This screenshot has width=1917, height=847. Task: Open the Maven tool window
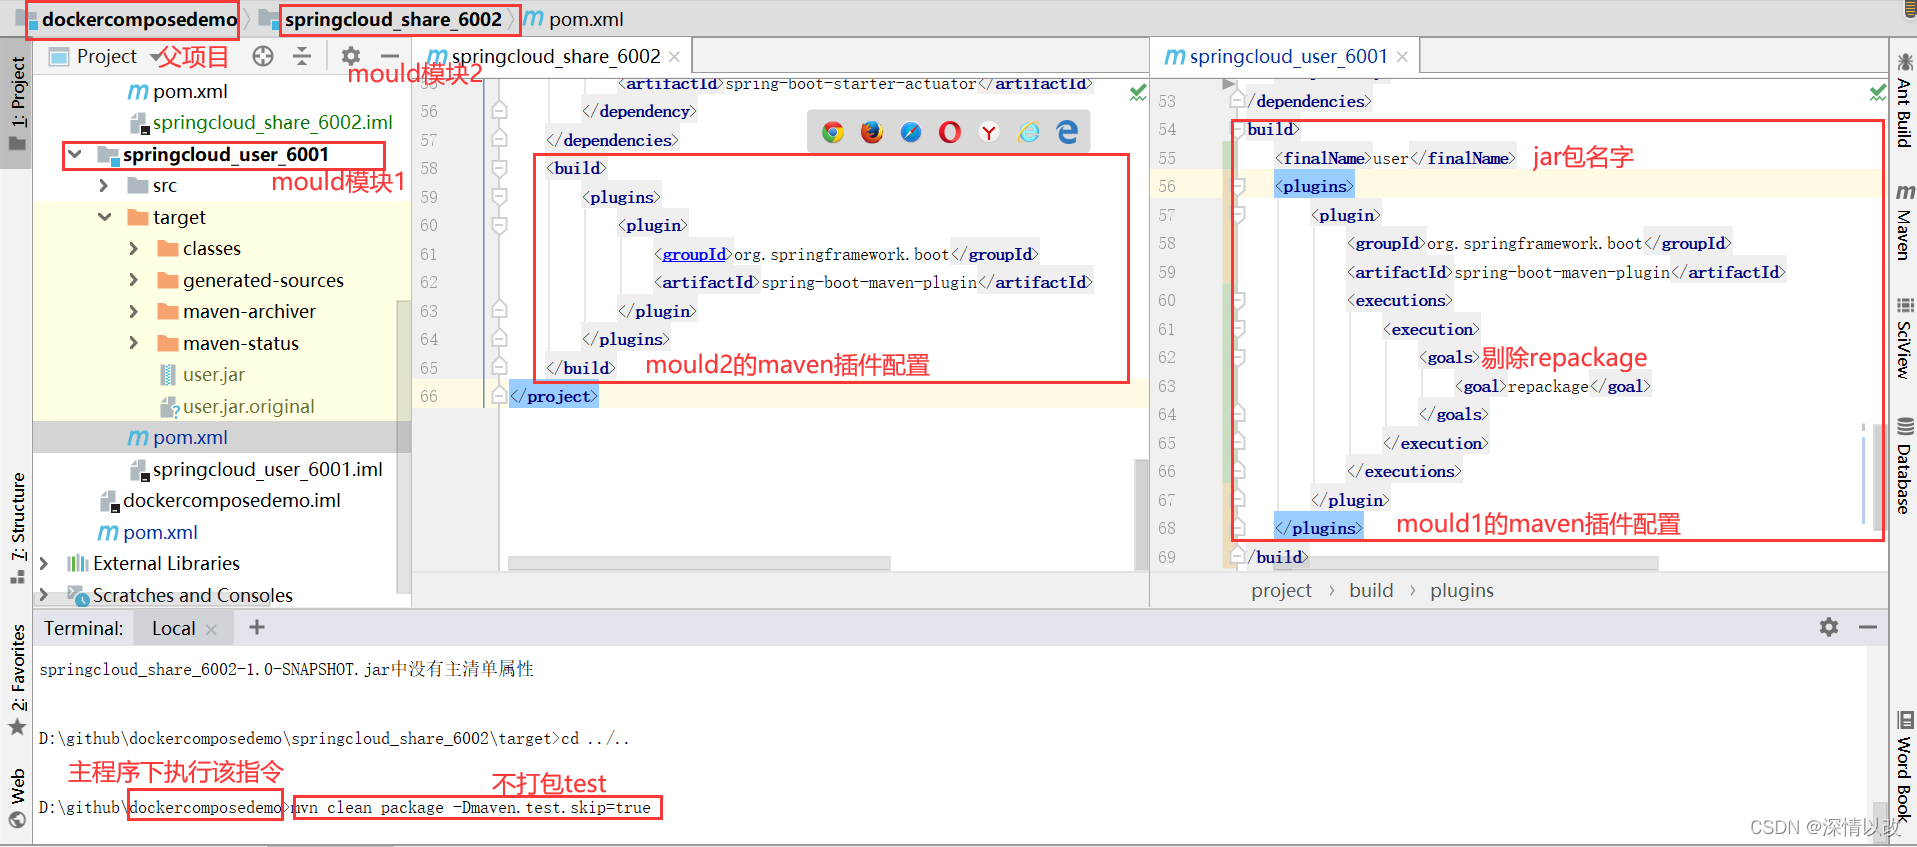click(x=1904, y=222)
